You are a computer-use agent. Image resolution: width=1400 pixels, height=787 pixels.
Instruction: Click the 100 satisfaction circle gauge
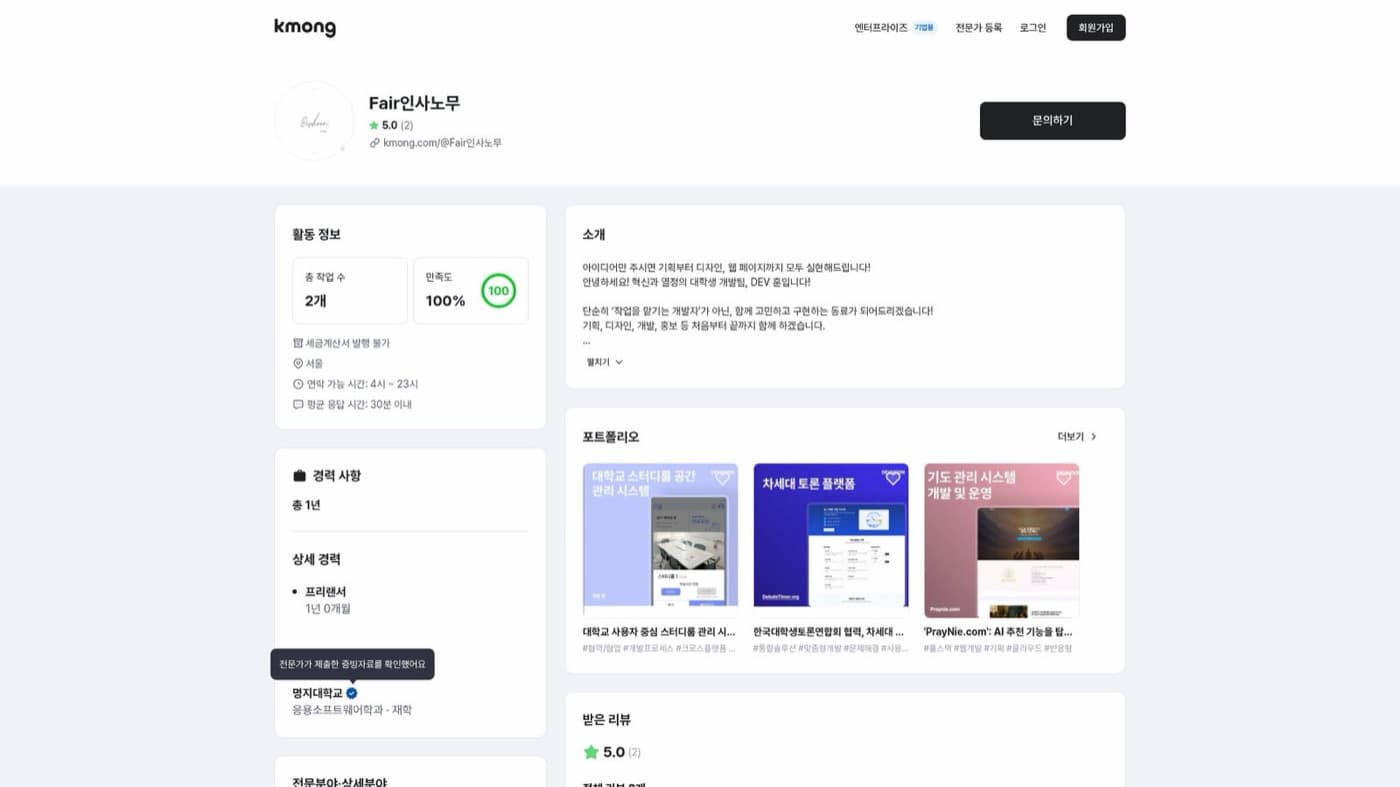pos(498,291)
